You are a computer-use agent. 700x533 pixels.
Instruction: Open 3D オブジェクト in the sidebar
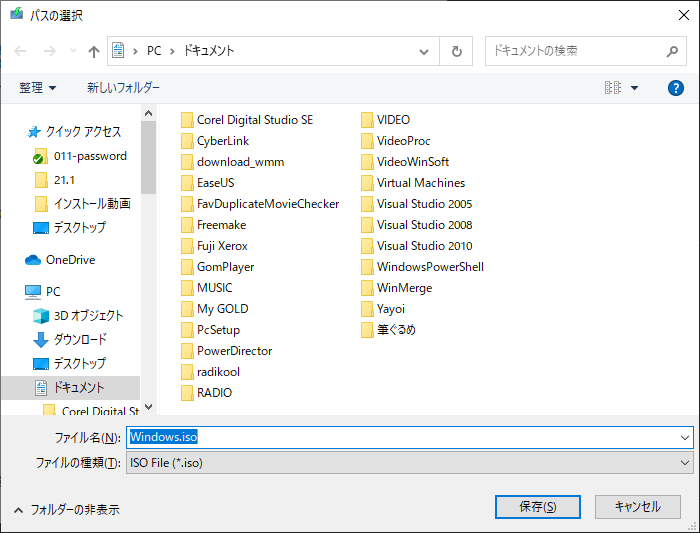(88, 316)
